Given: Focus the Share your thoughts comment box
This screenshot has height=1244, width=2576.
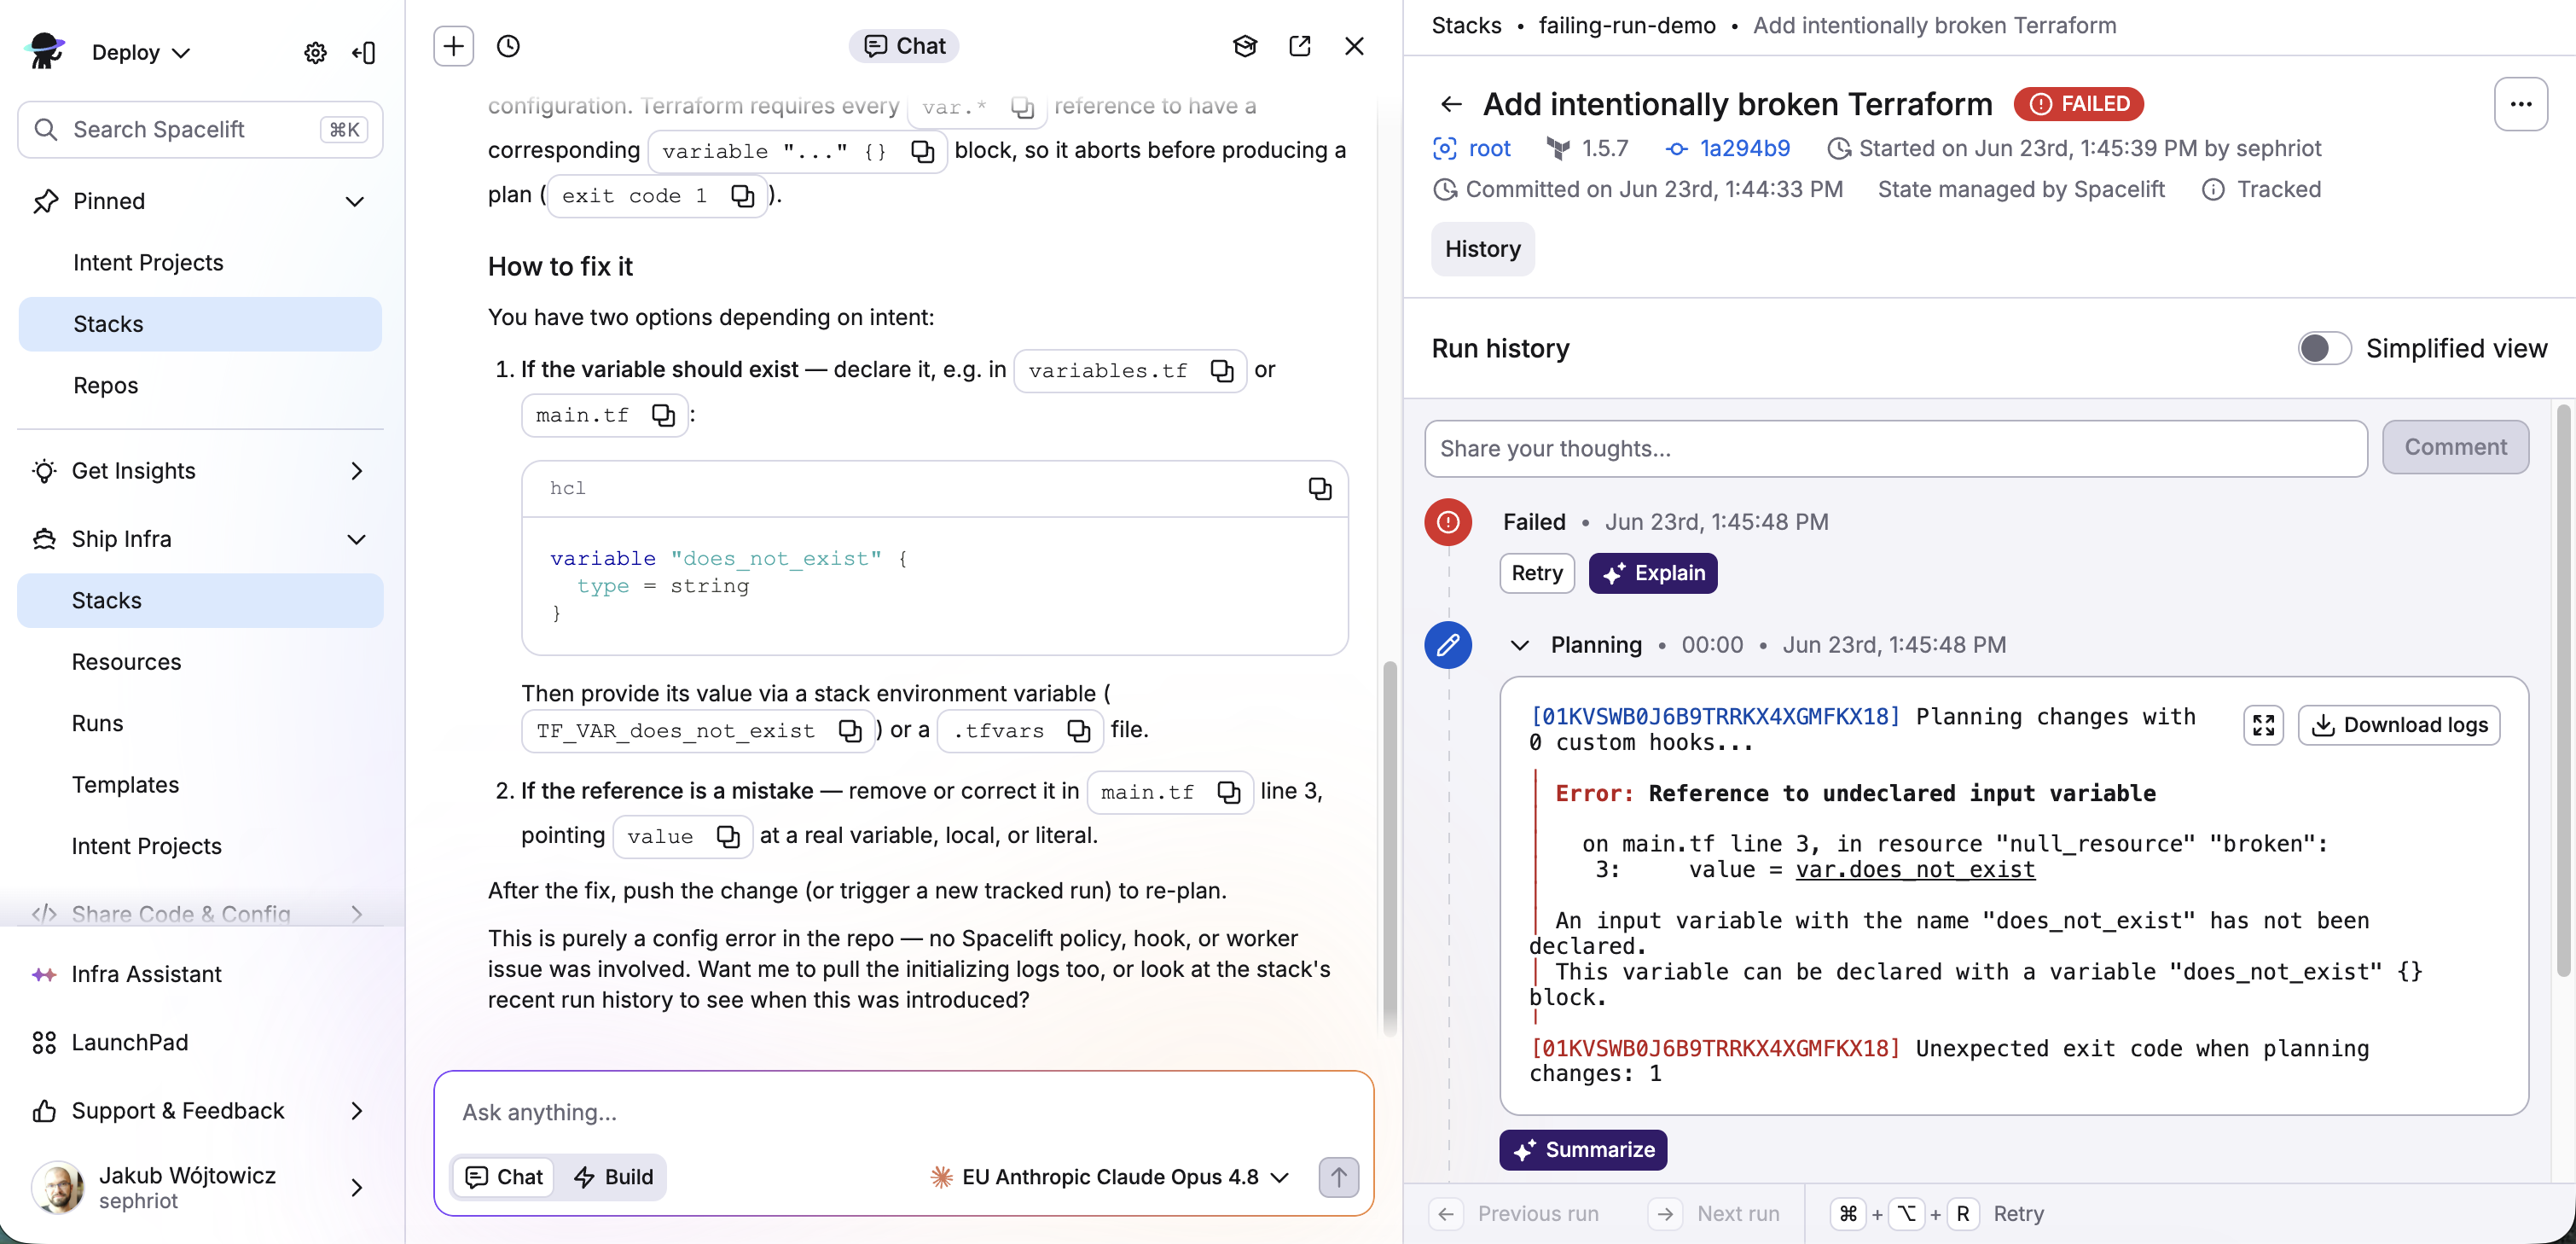Looking at the screenshot, I should tap(1895, 448).
